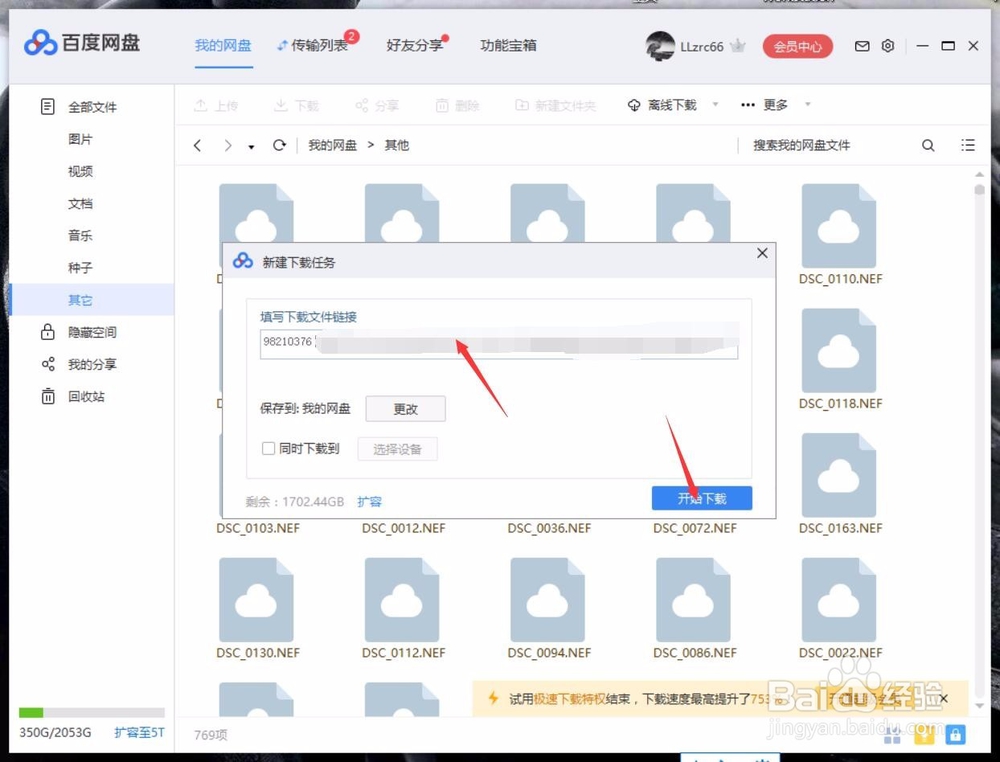The width and height of the screenshot is (1000, 762).
Task: Open hidden space with lock icon
Action: coord(78,332)
